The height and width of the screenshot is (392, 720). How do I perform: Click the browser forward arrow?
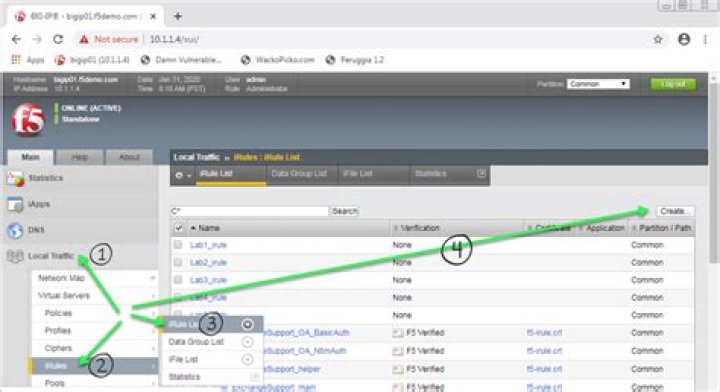tap(37, 39)
